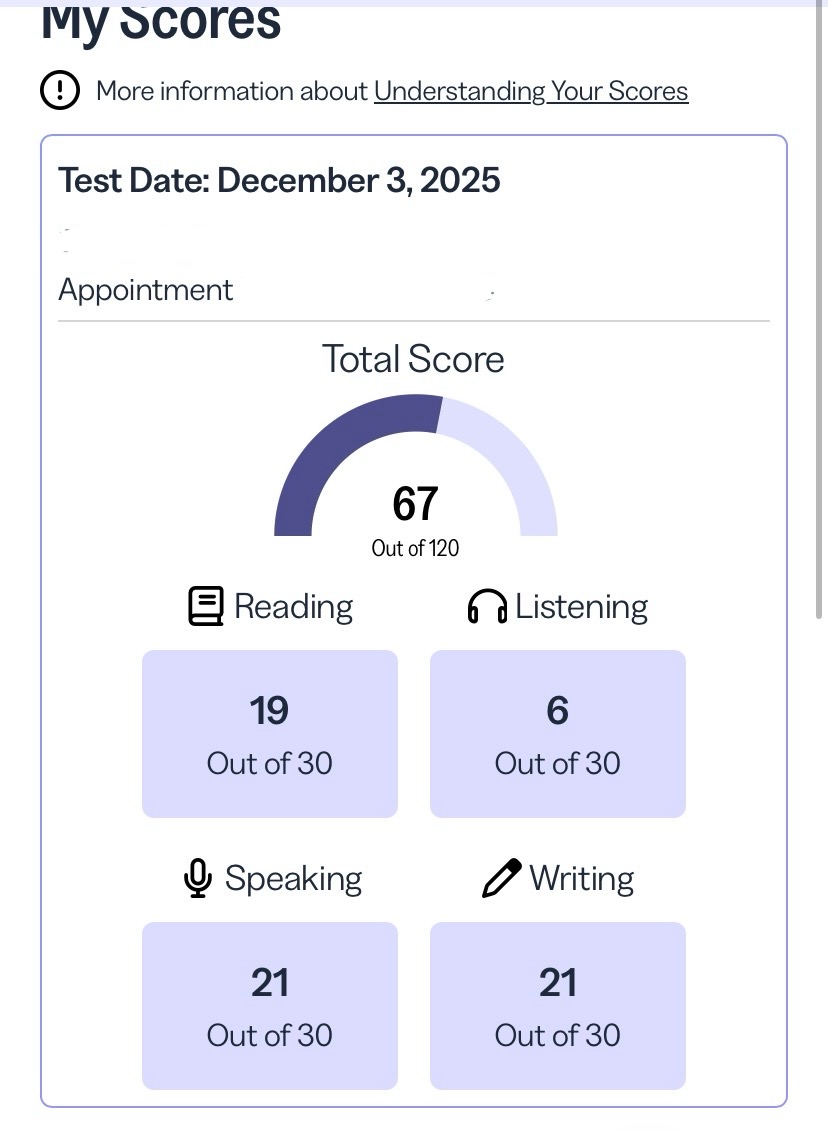Click the Speaking section label
Image resolution: width=828 pixels, height=1130 pixels.
point(293,878)
